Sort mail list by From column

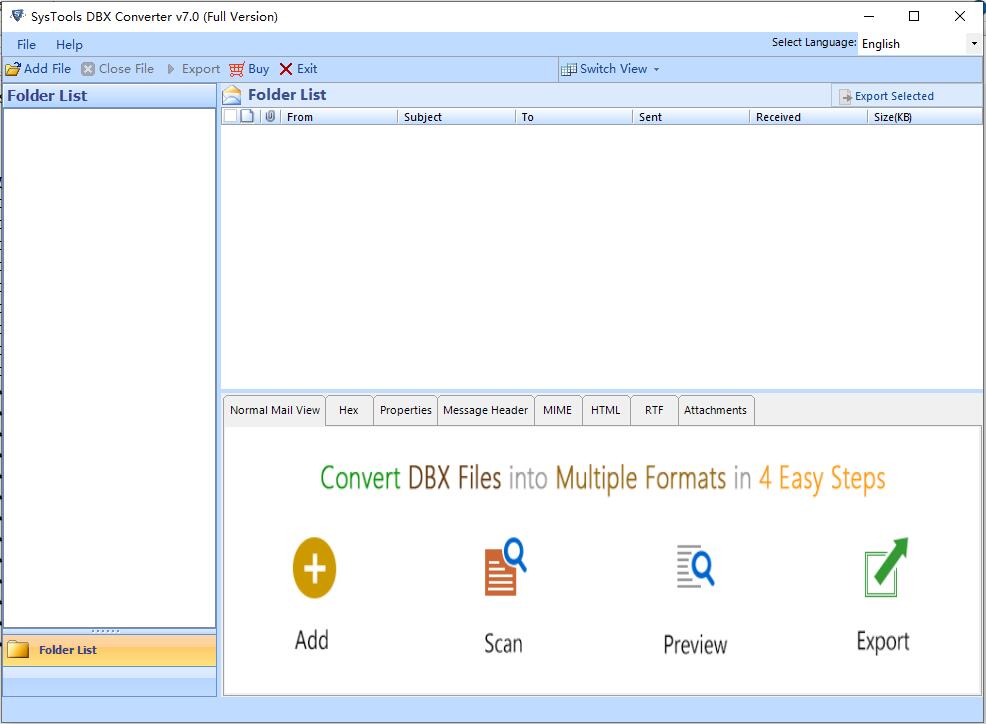(x=339, y=117)
